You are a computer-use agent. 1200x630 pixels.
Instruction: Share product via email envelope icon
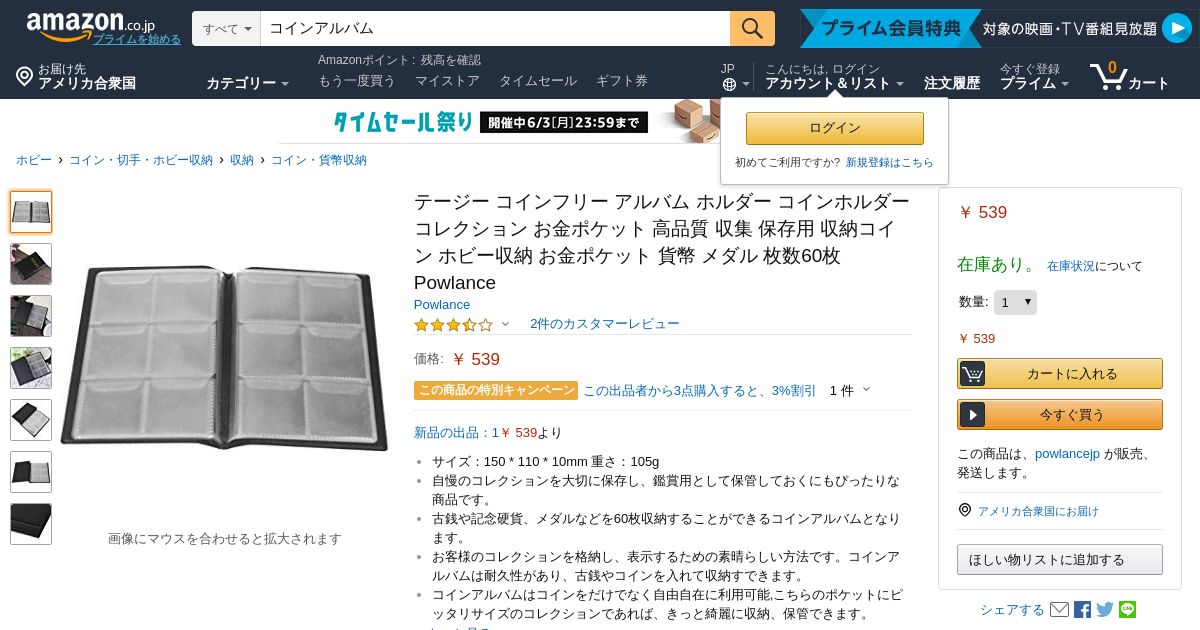(1059, 609)
